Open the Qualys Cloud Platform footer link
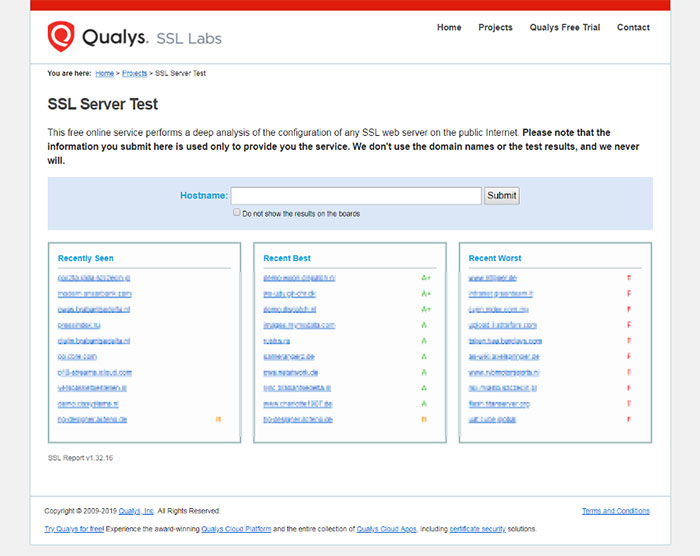This screenshot has height=556, width=700. [x=236, y=529]
